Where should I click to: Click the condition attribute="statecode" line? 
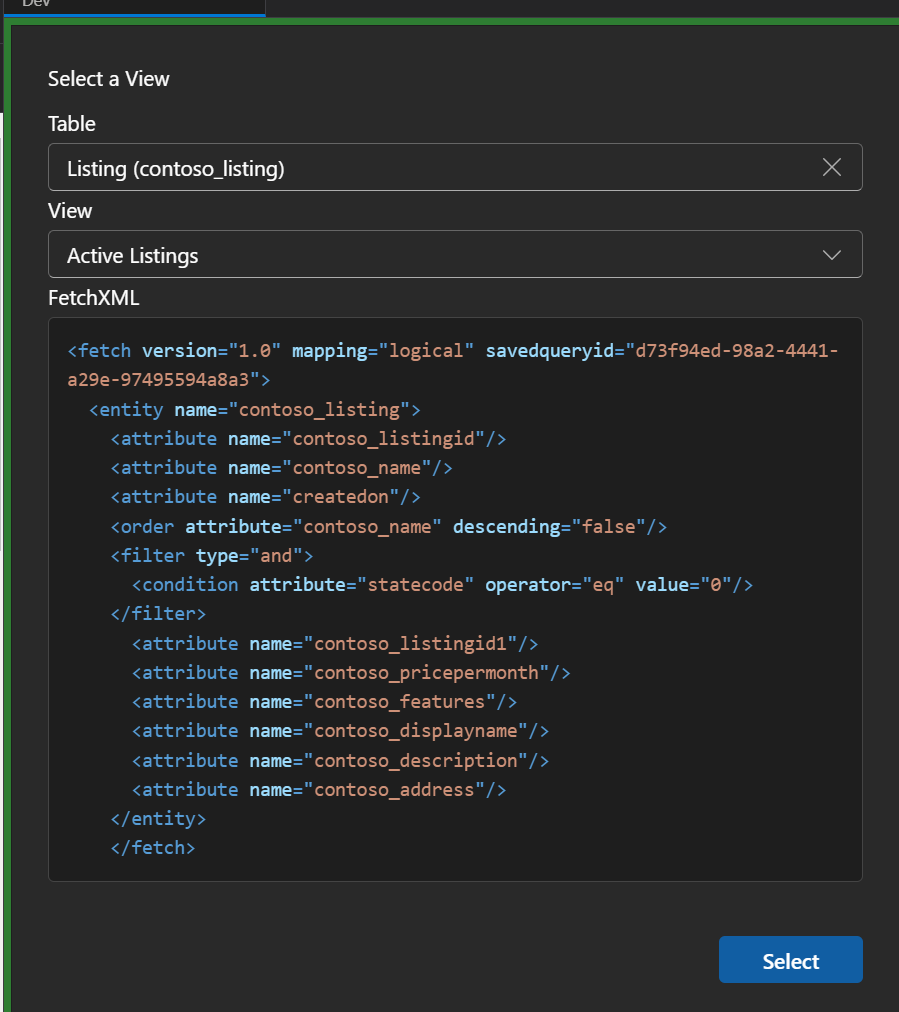tap(442, 585)
